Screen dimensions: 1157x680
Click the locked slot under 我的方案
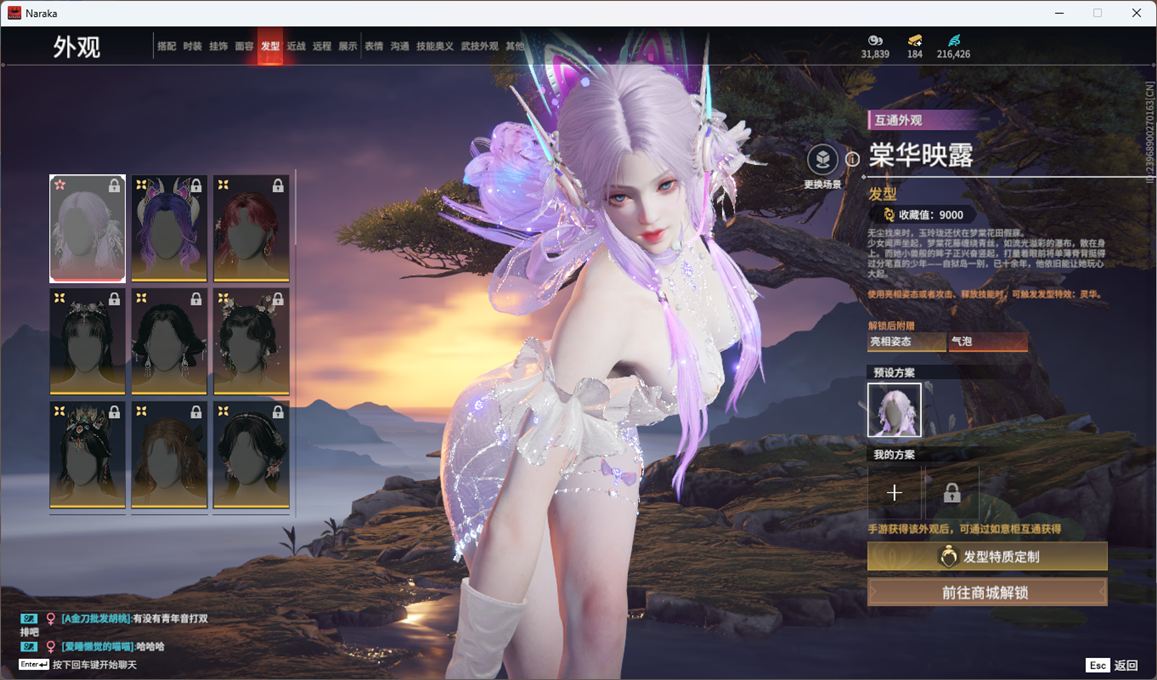pos(952,493)
